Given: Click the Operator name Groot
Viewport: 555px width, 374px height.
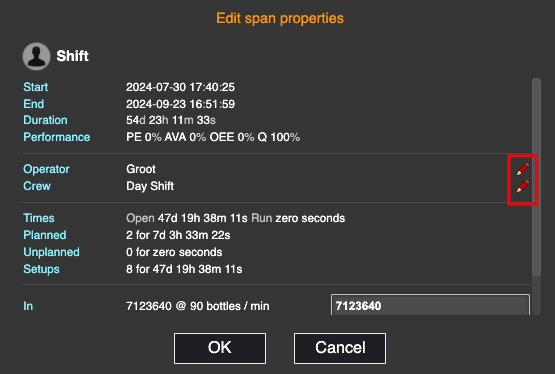Looking at the screenshot, I should pyautogui.click(x=141, y=169).
